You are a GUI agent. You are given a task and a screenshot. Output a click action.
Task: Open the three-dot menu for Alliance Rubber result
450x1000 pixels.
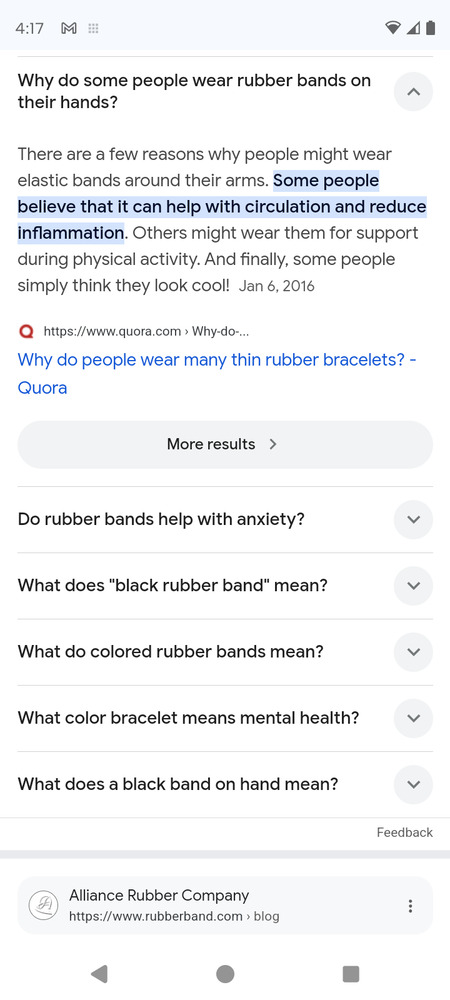(410, 906)
